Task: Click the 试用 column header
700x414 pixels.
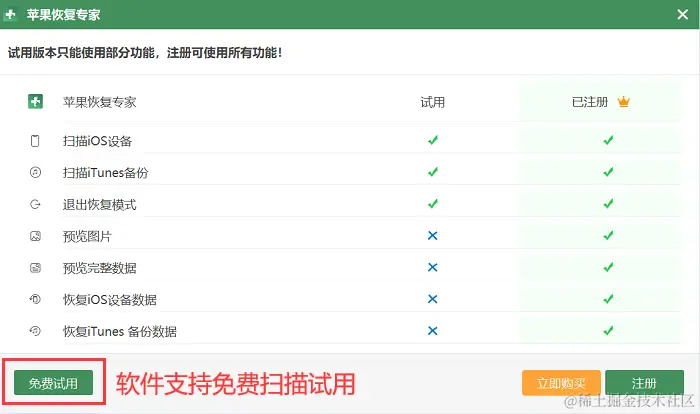Action: point(433,102)
